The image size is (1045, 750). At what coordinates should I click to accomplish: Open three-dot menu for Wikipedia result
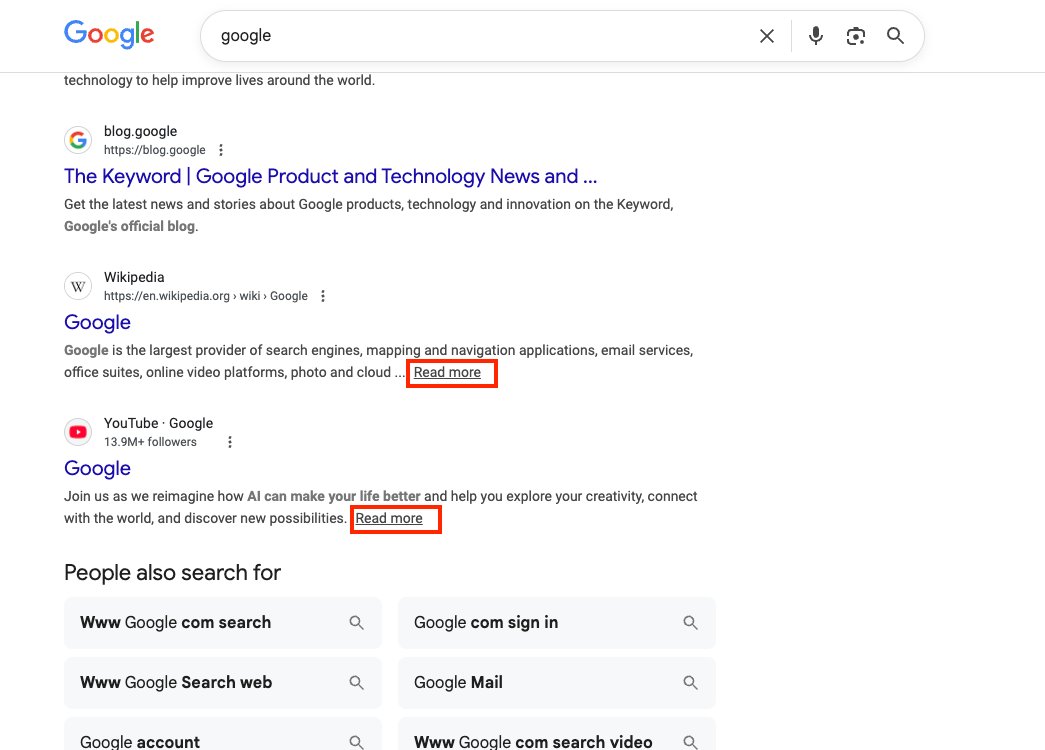[323, 296]
